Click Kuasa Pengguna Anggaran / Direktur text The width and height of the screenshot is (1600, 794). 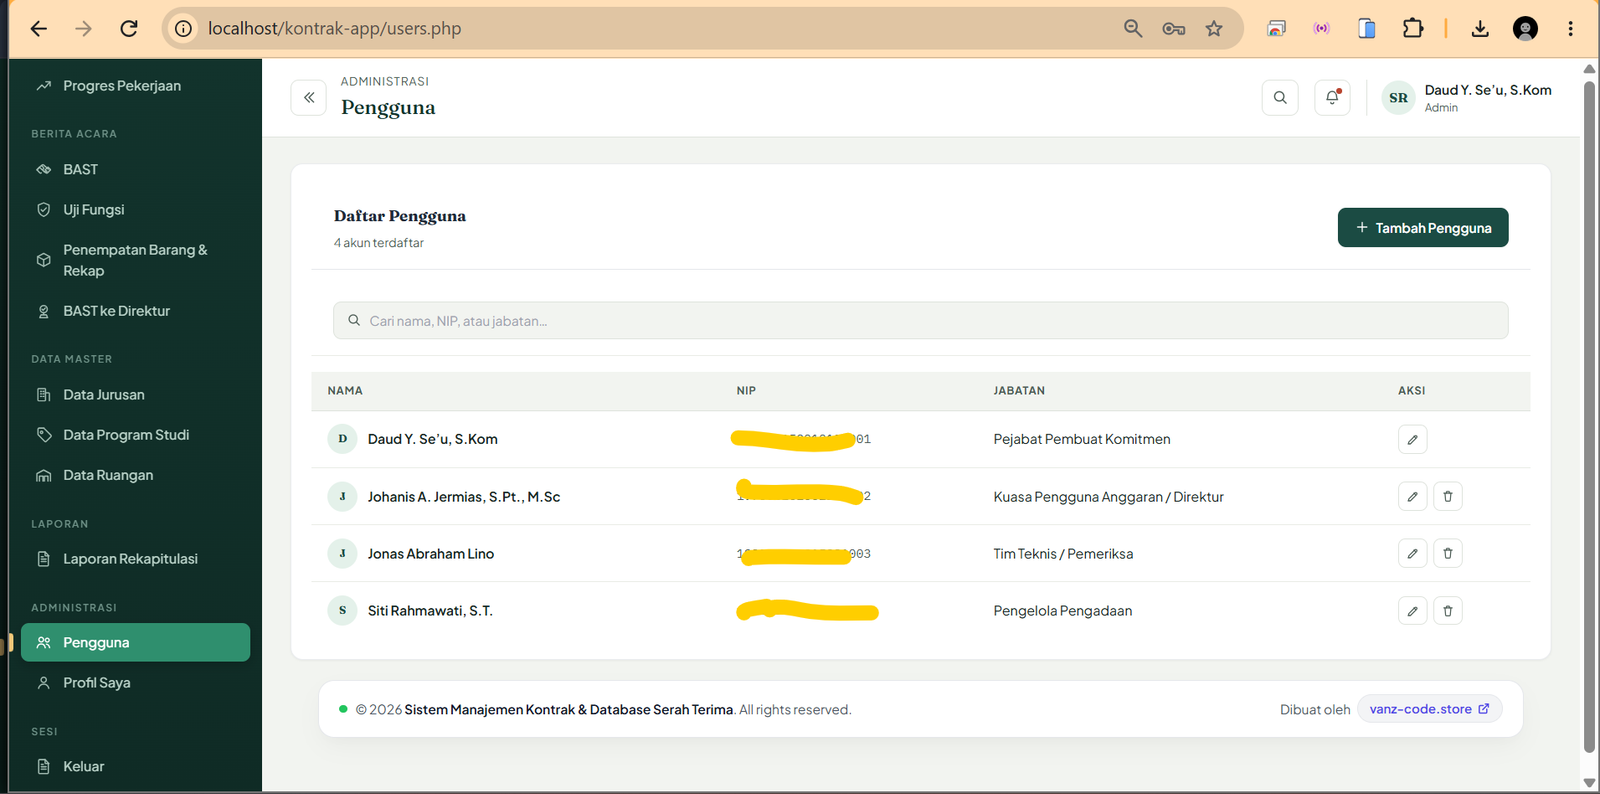tap(1108, 496)
